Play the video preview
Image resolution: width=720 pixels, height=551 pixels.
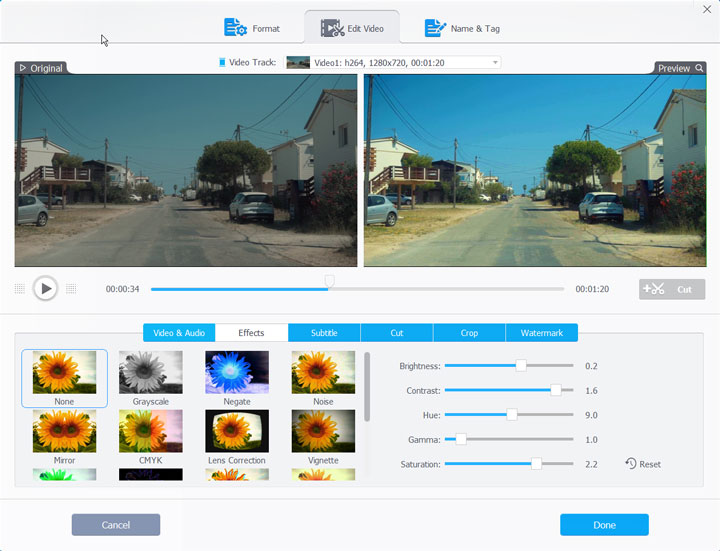click(x=45, y=288)
